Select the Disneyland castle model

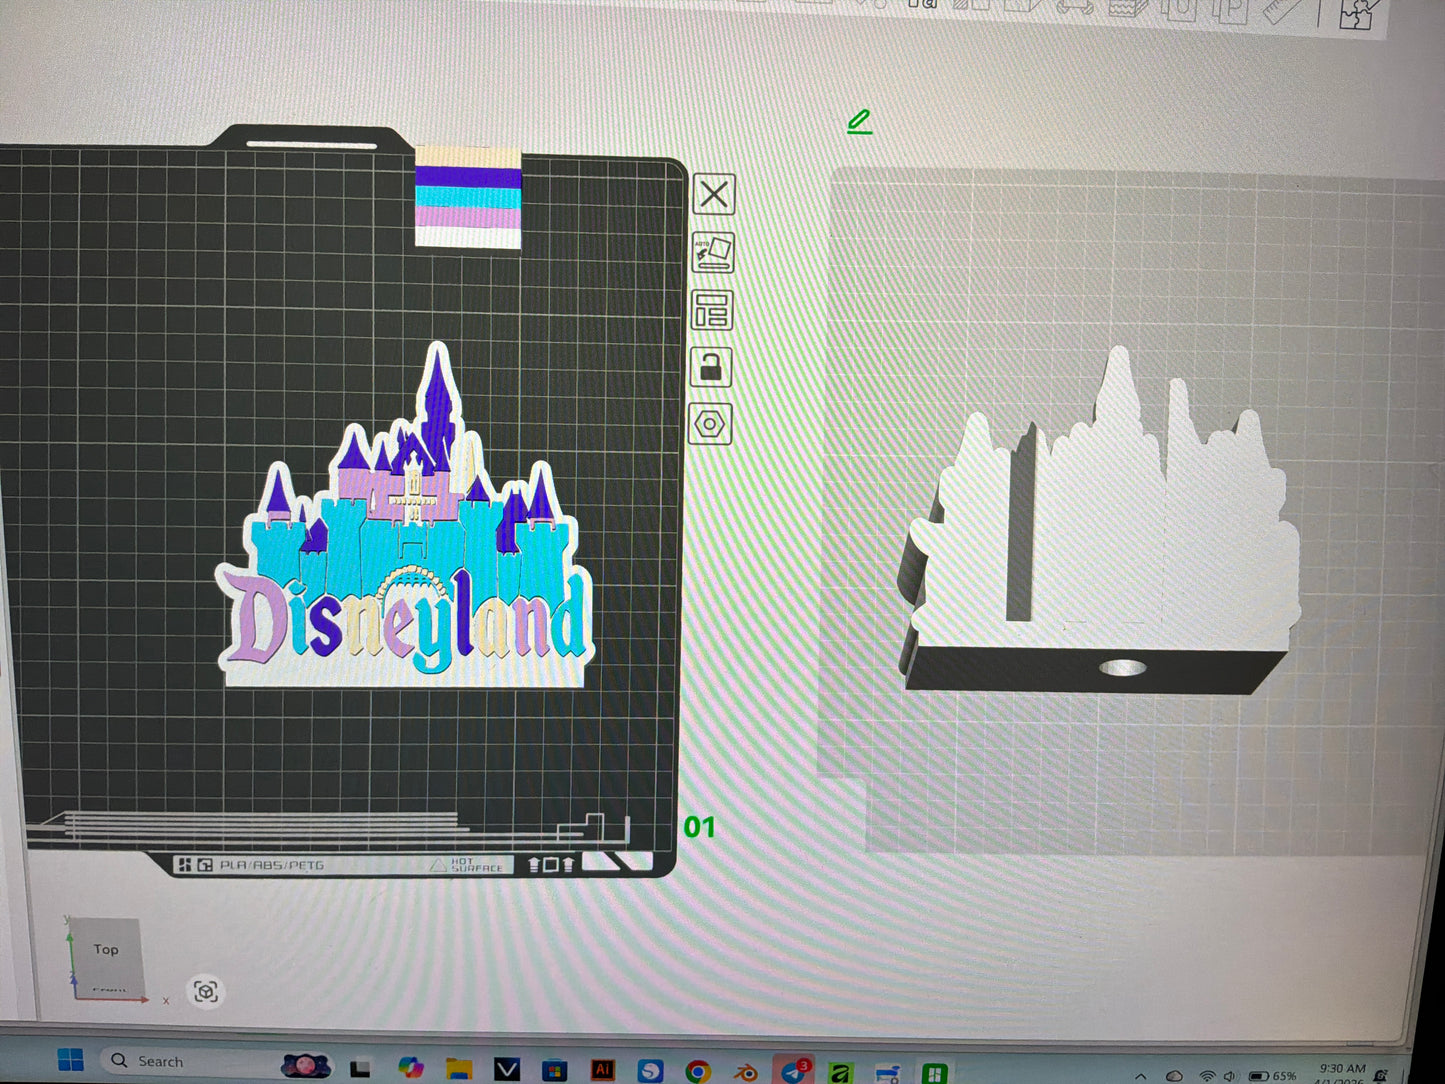tap(406, 518)
